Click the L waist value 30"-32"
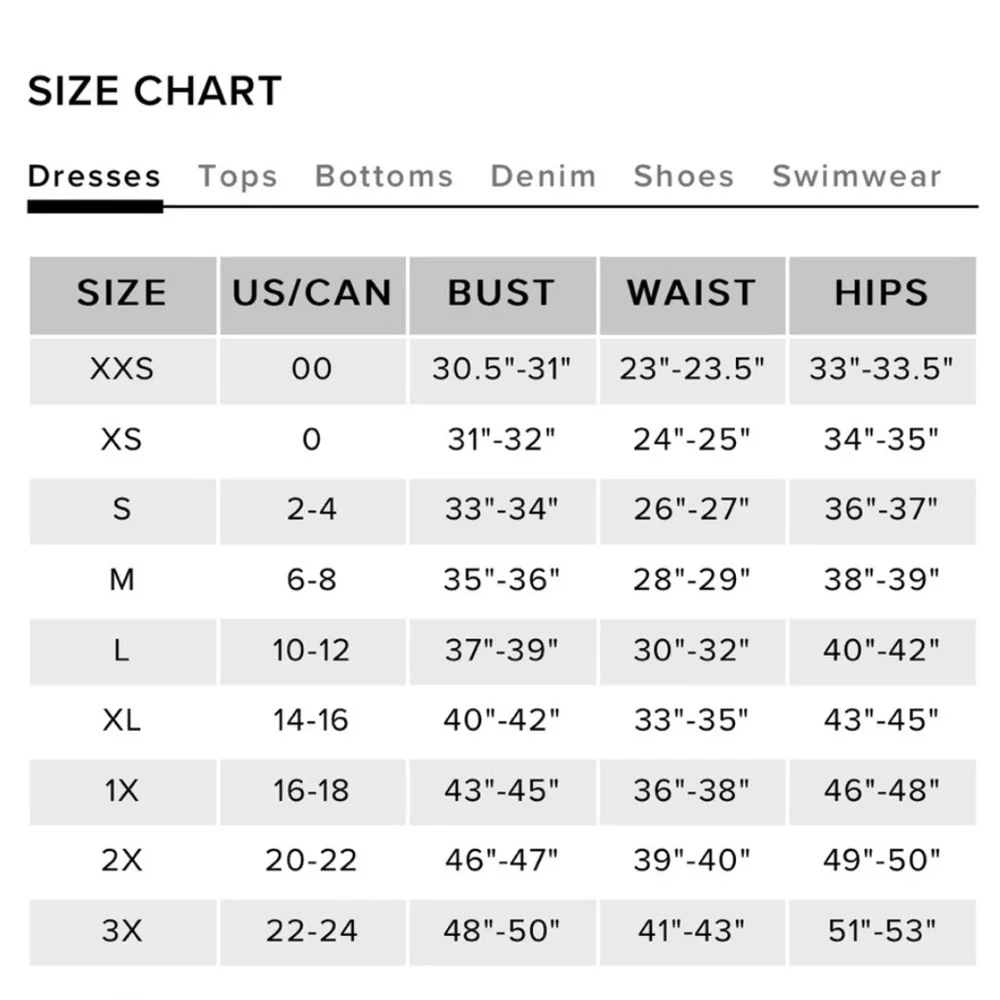Screen dimensions: 1000x1000 pos(692,650)
